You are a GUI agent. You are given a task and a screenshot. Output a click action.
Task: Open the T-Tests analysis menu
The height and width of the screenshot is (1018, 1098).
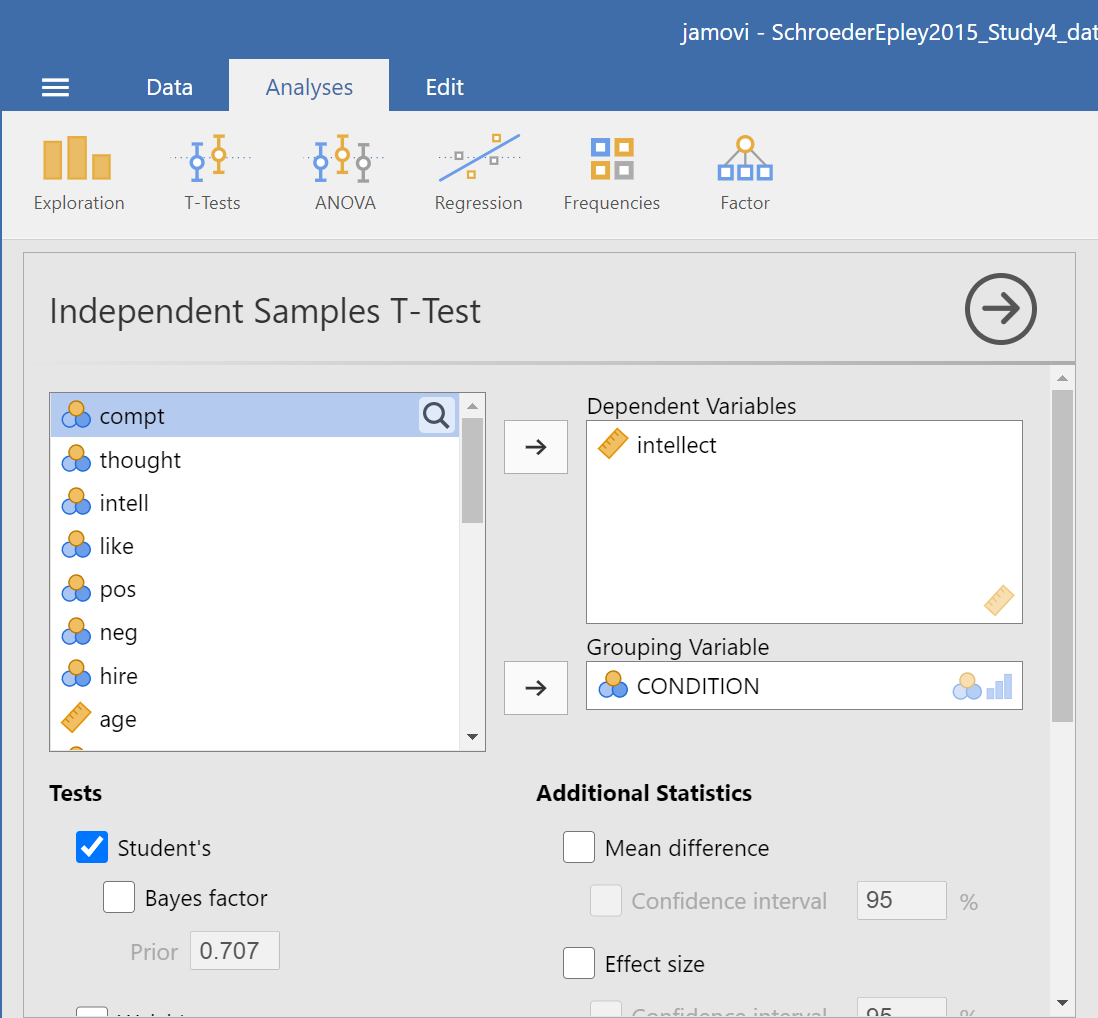[x=212, y=173]
